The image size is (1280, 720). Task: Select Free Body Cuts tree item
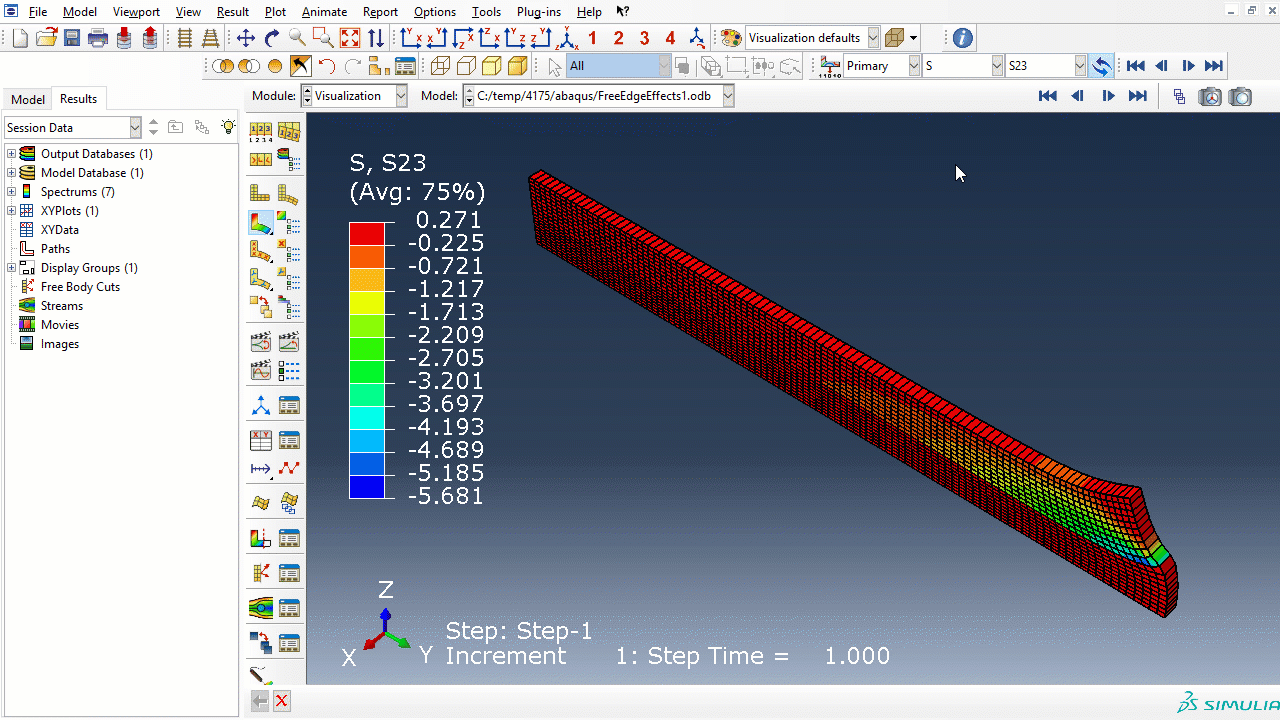tap(80, 287)
